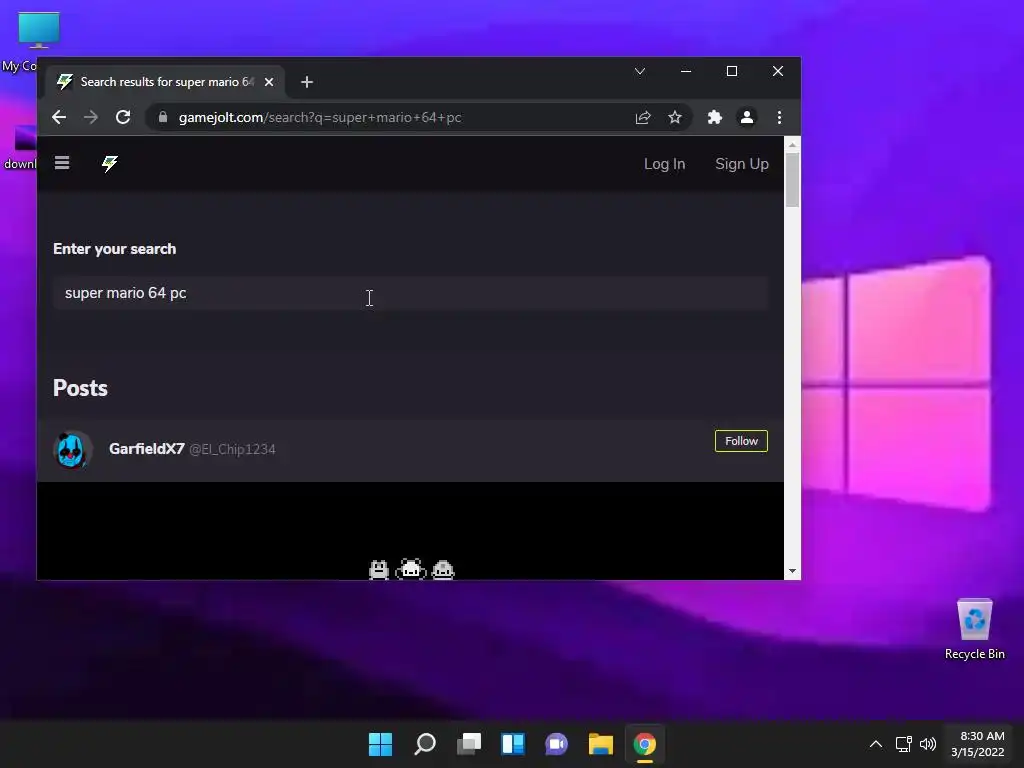Select the Chrome taskbar icon
Screen dimensions: 1024x768
click(645, 744)
